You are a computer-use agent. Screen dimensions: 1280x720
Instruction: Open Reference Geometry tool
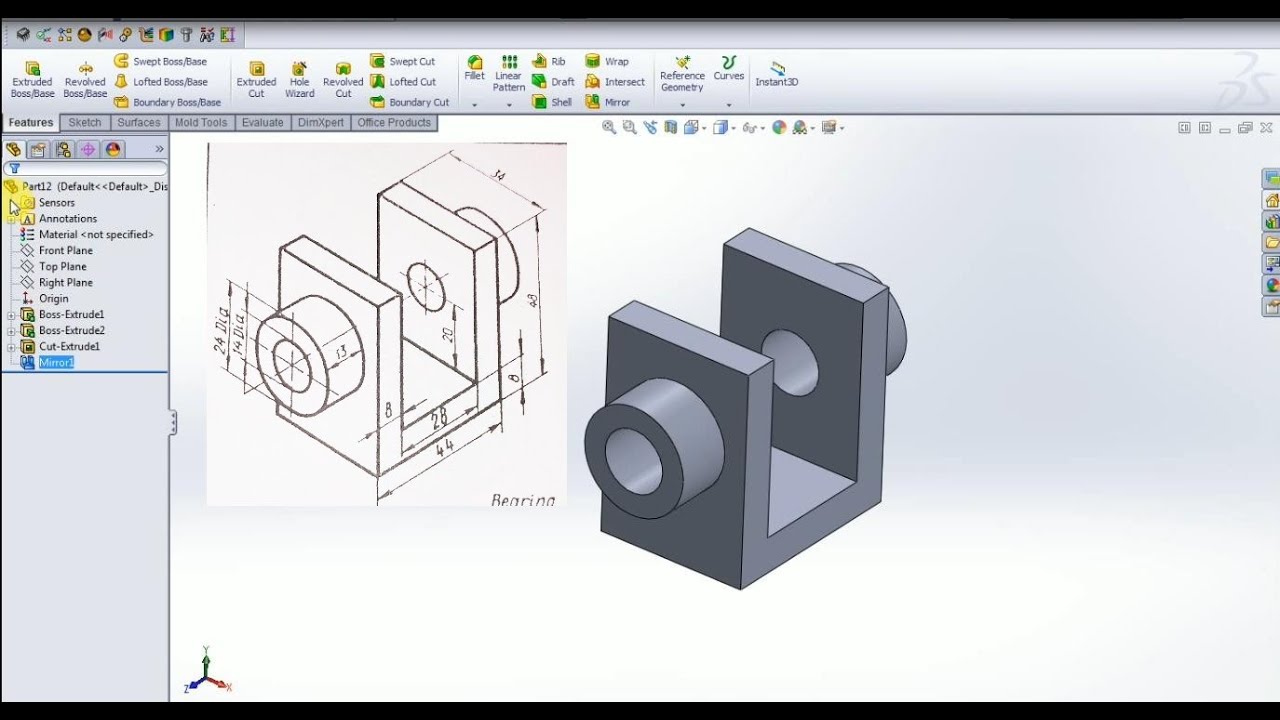click(682, 75)
